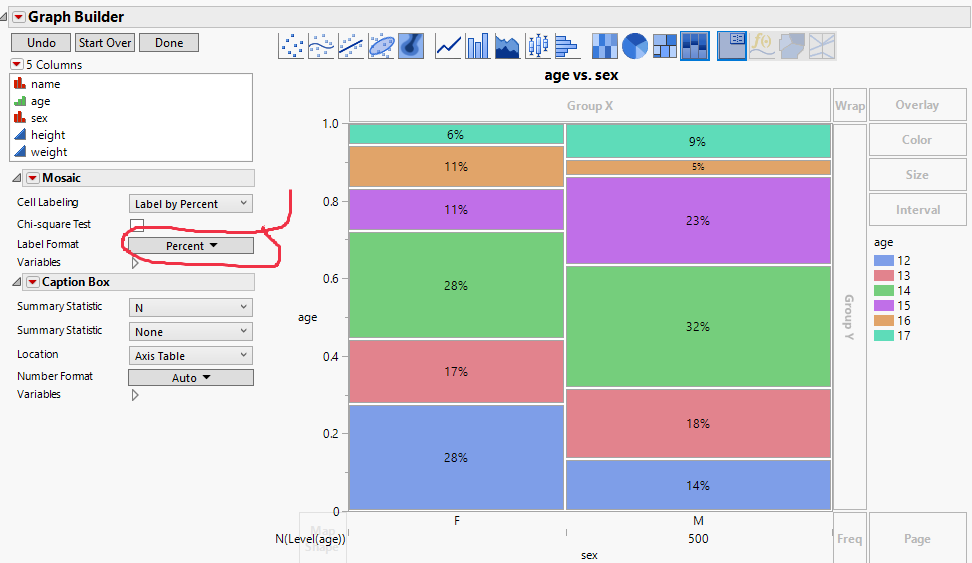This screenshot has width=972, height=563.
Task: Open the Caption Box red triangle menu
Action: tap(32, 282)
